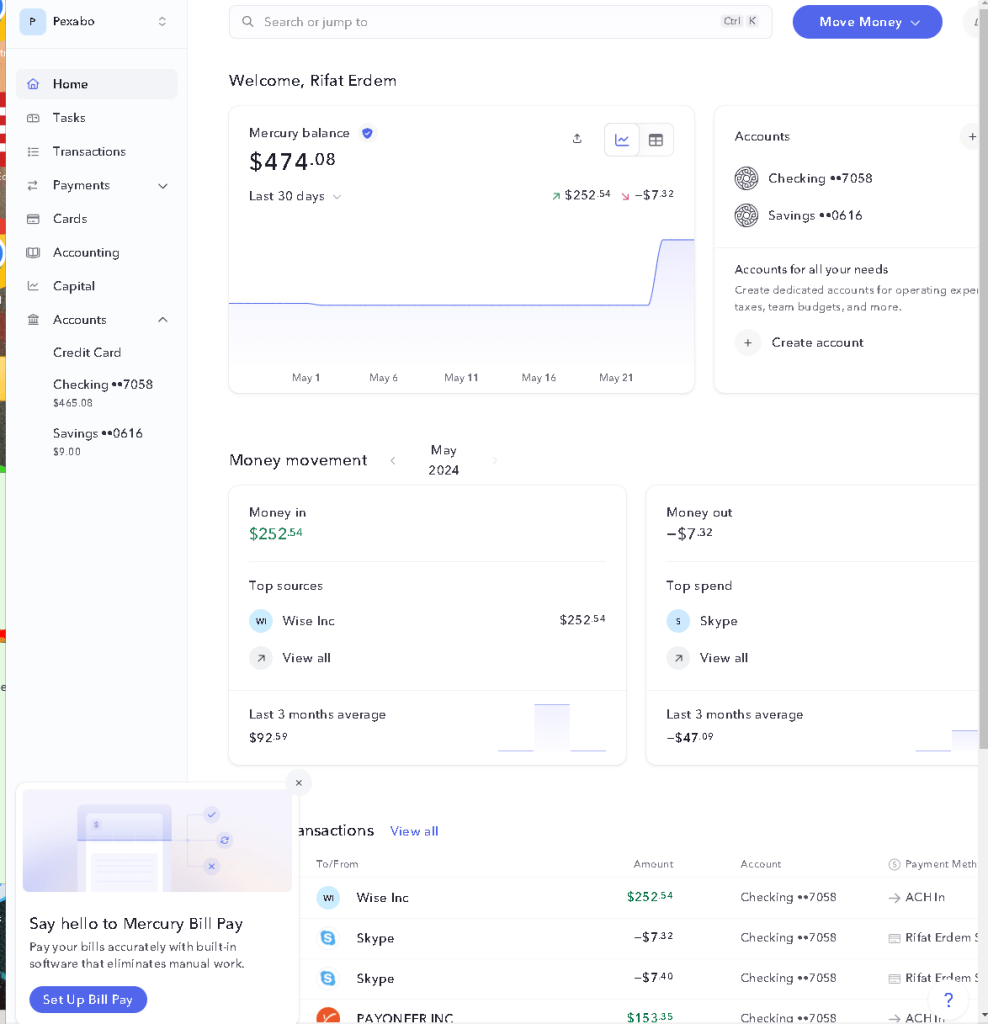This screenshot has height=1024, width=988.
Task: Click the Transactions list icon
Action: 33,152
